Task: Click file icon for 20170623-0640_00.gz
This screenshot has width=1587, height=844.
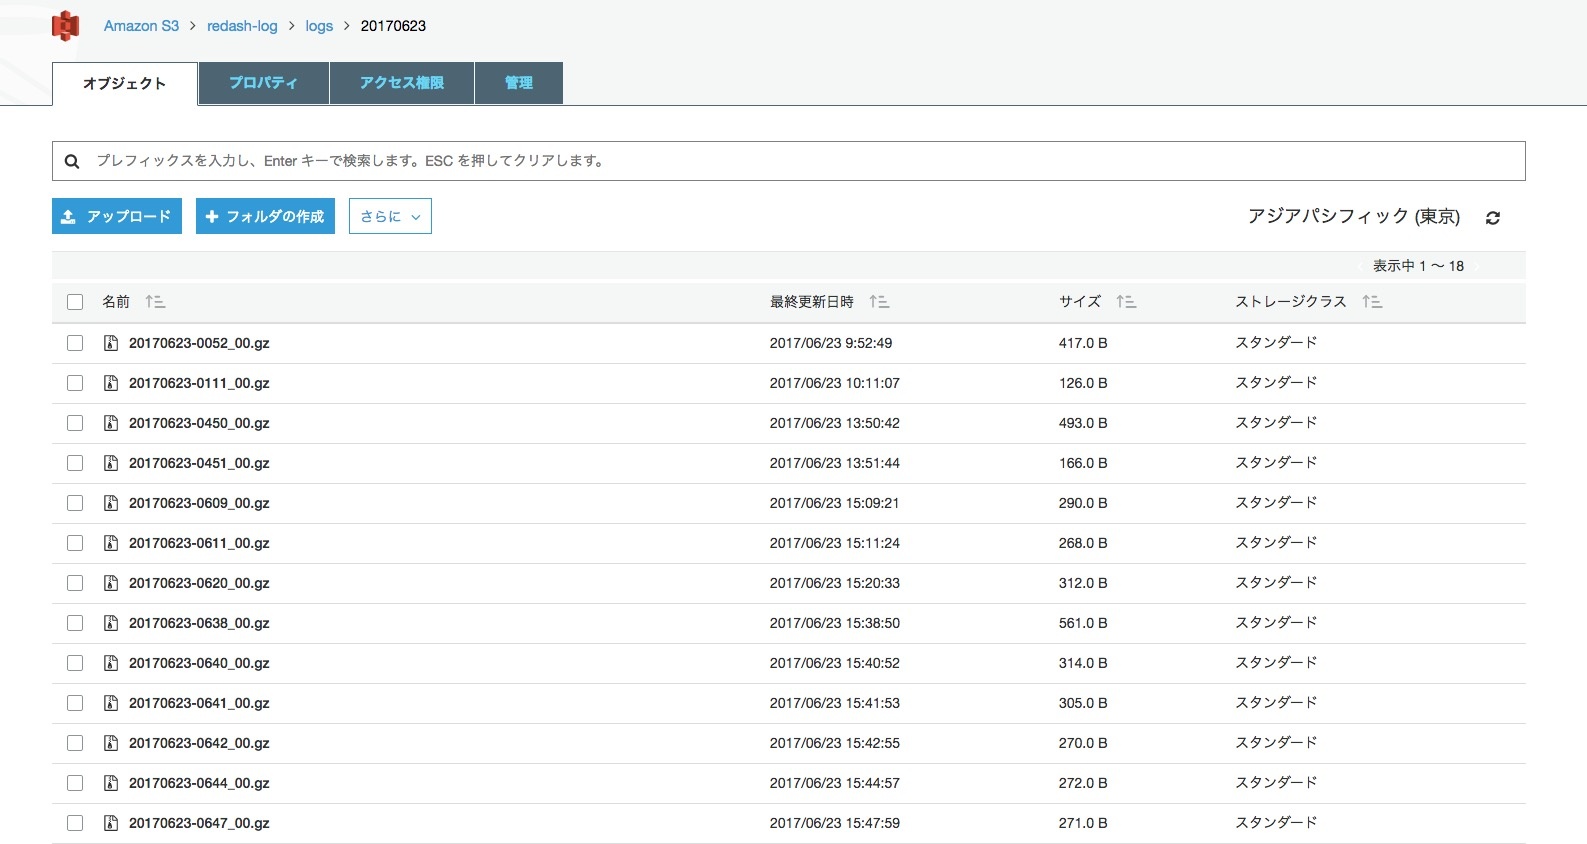Action: (x=111, y=663)
